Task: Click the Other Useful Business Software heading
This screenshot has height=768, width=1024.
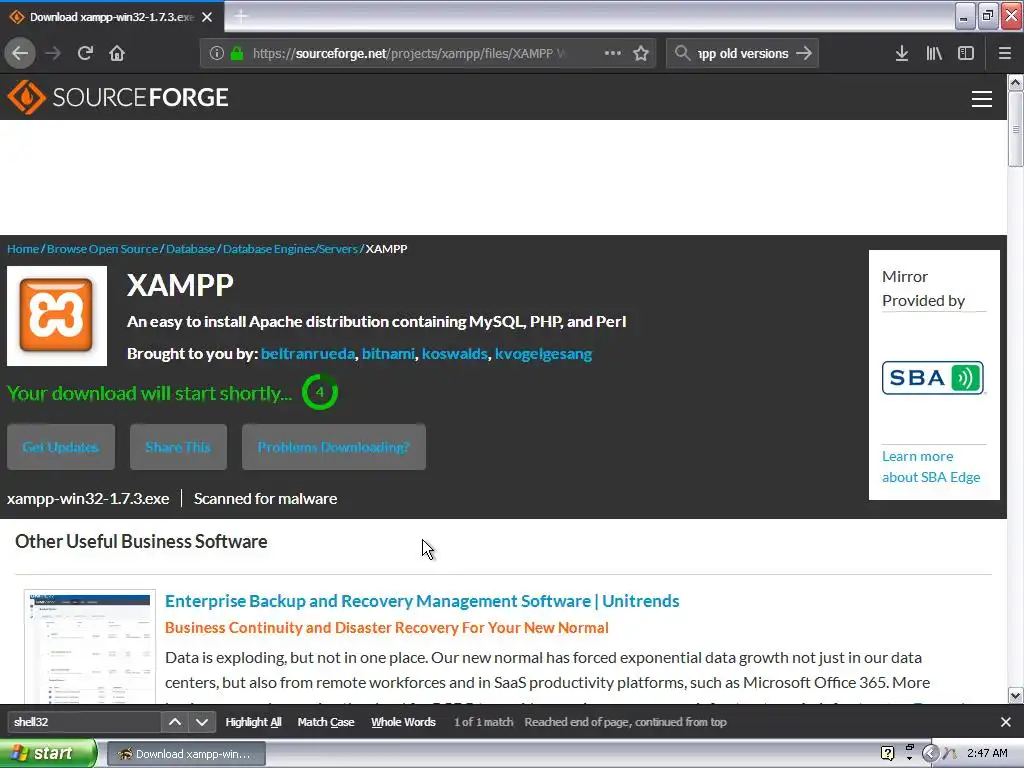Action: click(x=141, y=541)
